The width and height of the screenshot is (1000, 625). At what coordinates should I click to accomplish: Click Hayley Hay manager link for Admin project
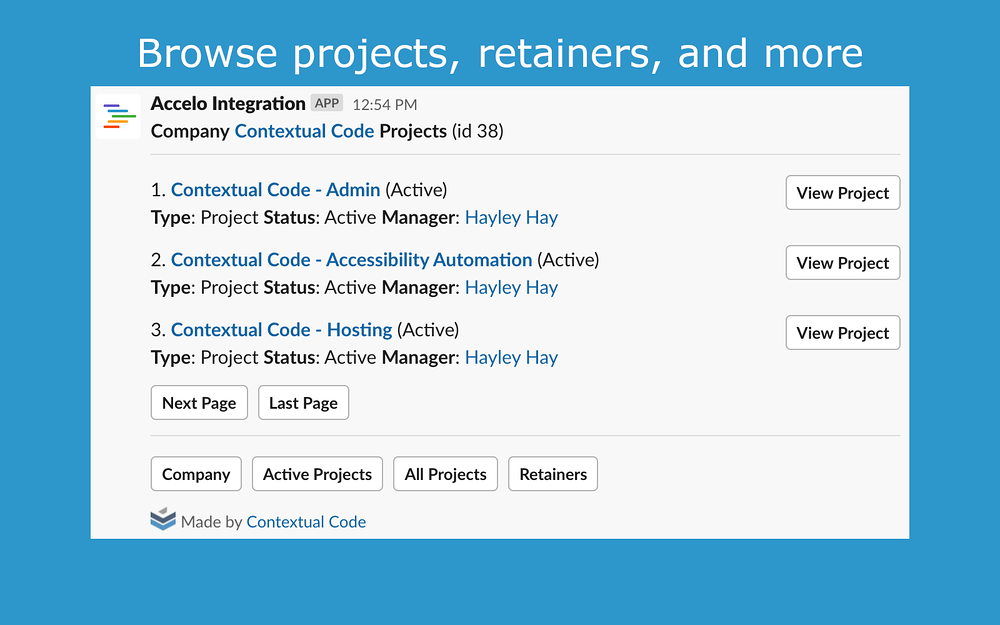click(511, 217)
